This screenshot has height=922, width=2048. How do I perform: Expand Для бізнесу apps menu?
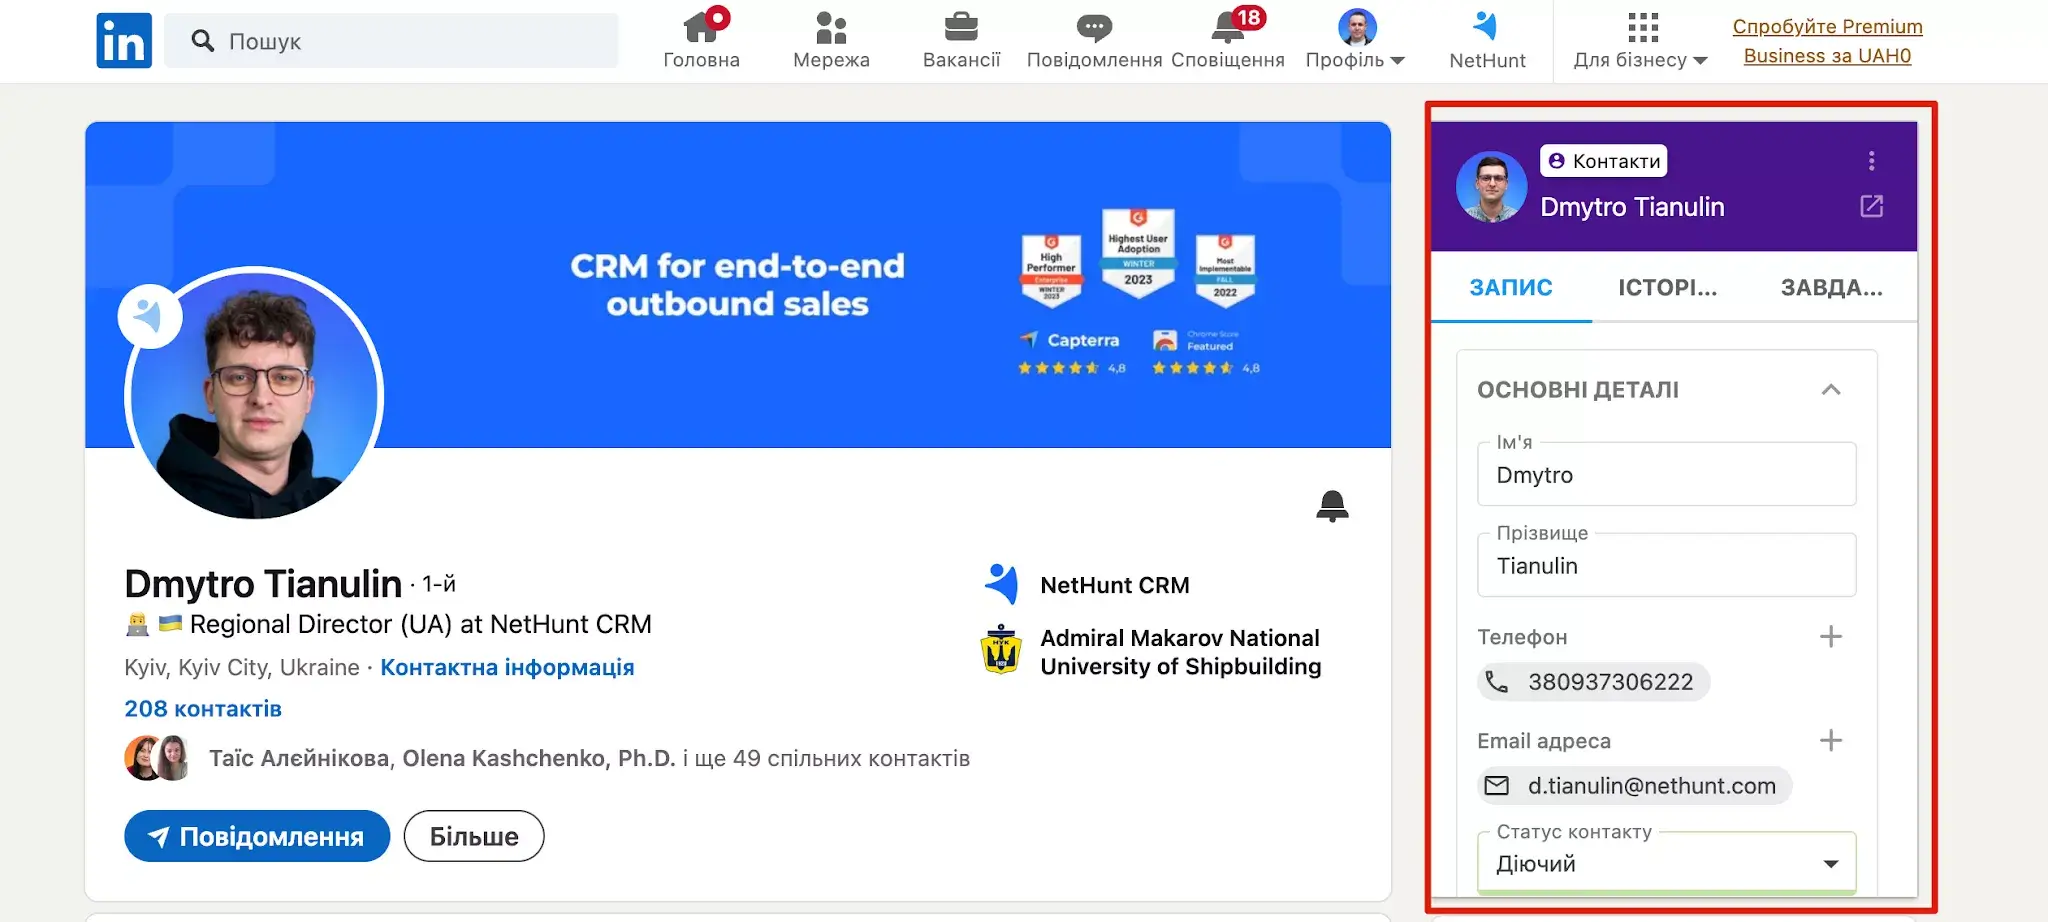point(1641,40)
